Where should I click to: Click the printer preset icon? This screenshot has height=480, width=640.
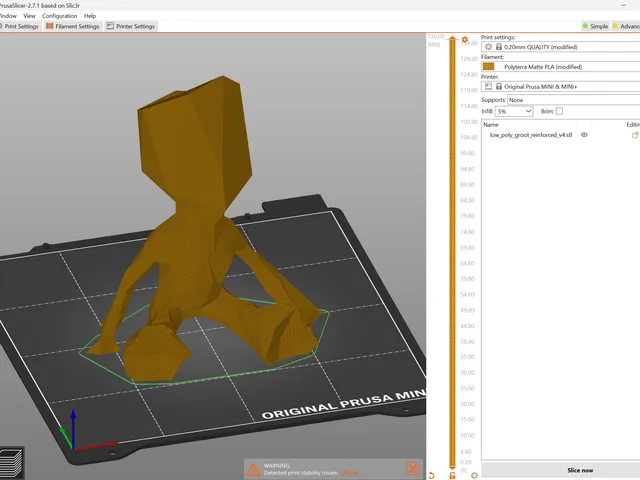[488, 87]
